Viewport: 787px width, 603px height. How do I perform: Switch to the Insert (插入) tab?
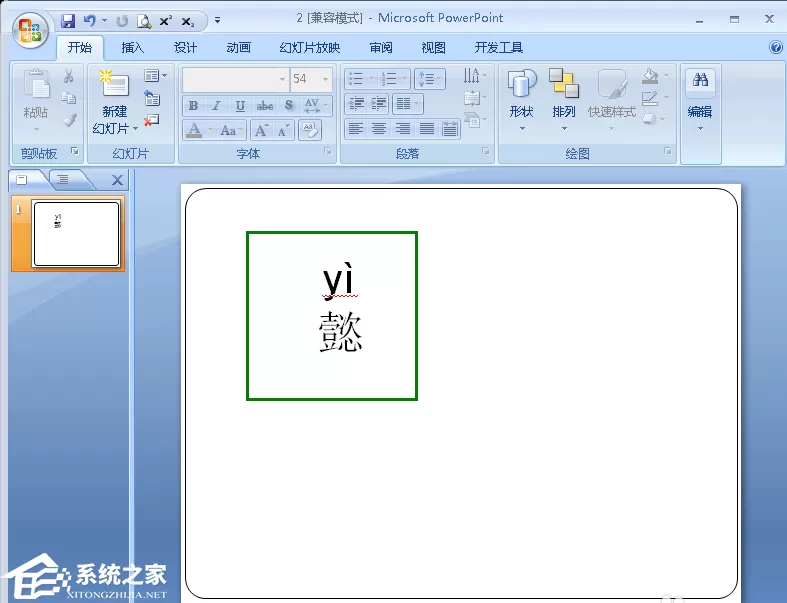tap(133, 48)
